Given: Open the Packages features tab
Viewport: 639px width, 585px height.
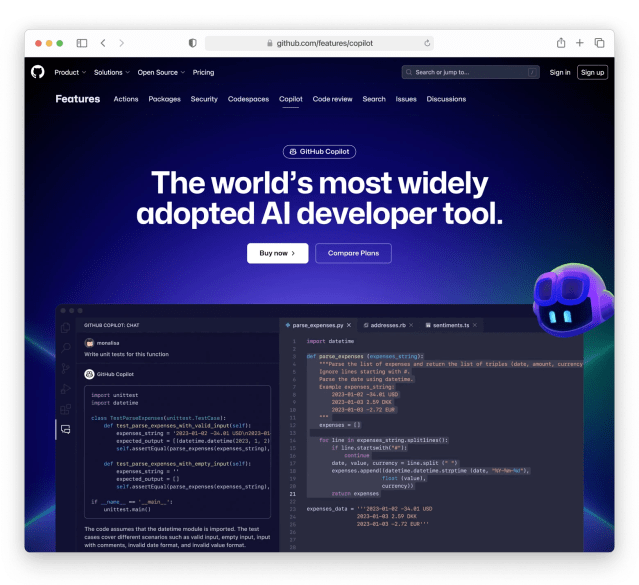Looking at the screenshot, I should pos(164,99).
